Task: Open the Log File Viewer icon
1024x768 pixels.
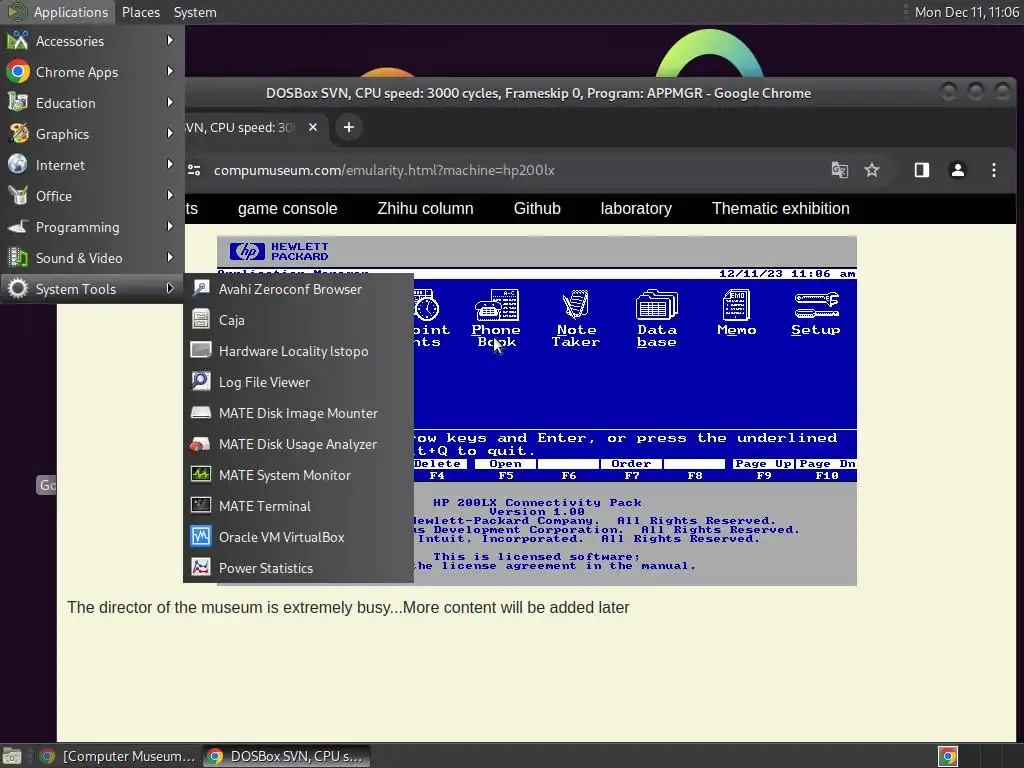Action: coord(200,382)
